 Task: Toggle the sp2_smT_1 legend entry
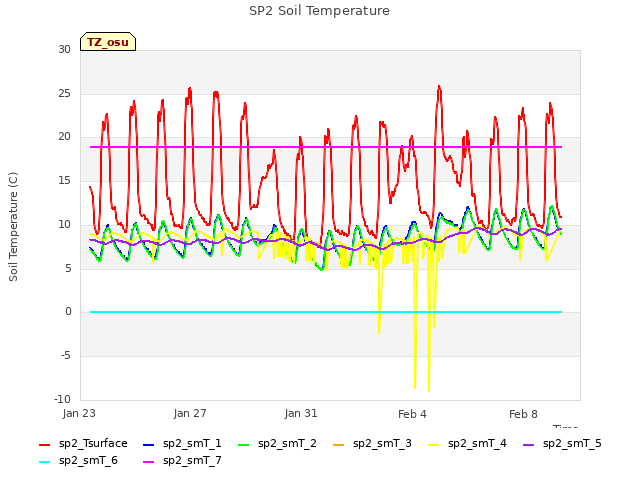182,444
